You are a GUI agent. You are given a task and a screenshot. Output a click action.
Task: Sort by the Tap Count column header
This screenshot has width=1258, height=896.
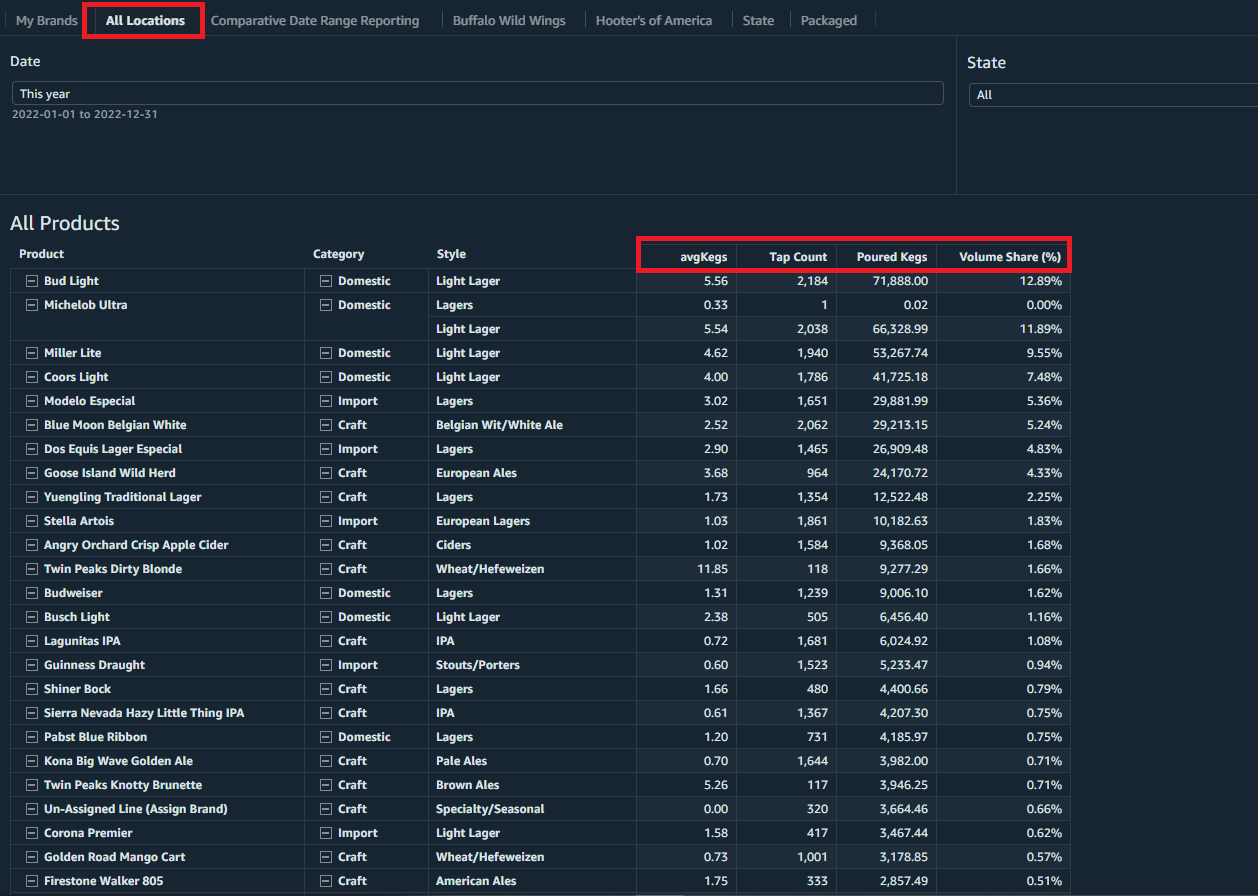tap(797, 257)
